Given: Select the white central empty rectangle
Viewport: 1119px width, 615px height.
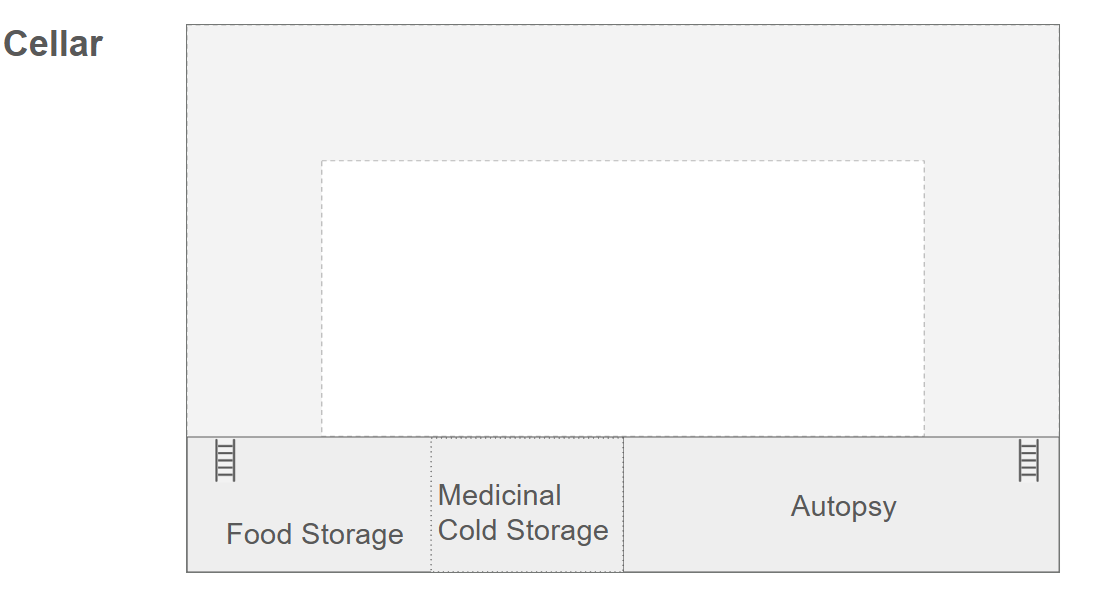Looking at the screenshot, I should (x=622, y=298).
